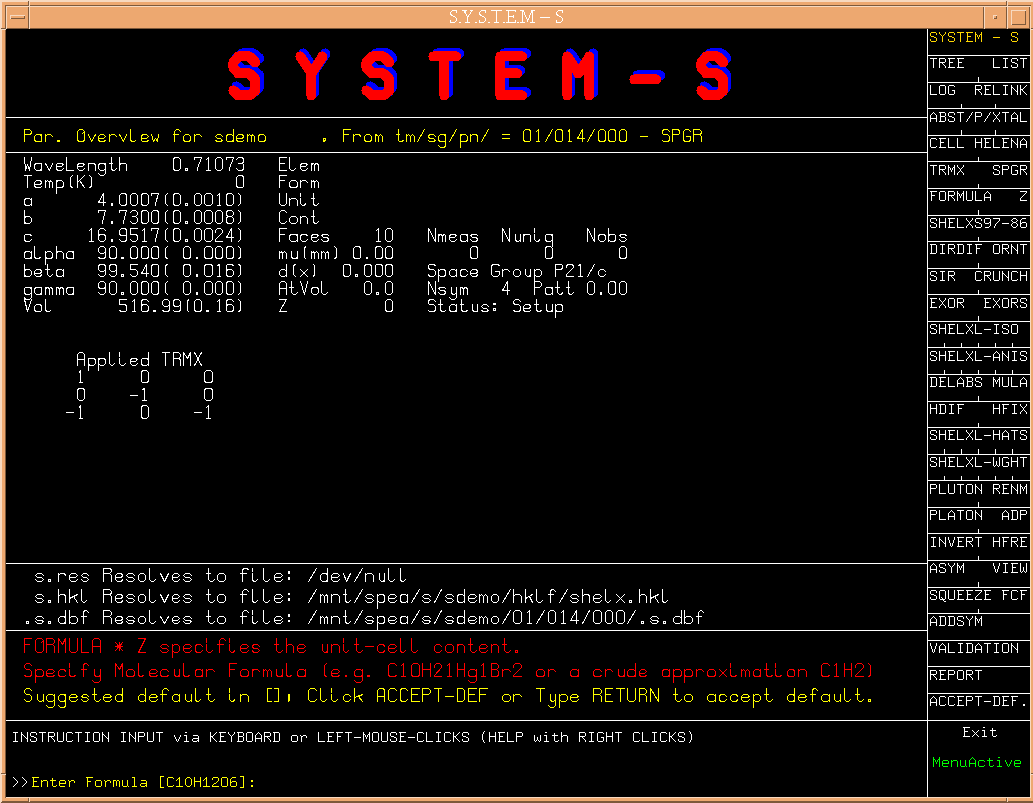This screenshot has height=803, width=1033.
Task: Run ADDSYM from the menu
Action: click(956, 622)
